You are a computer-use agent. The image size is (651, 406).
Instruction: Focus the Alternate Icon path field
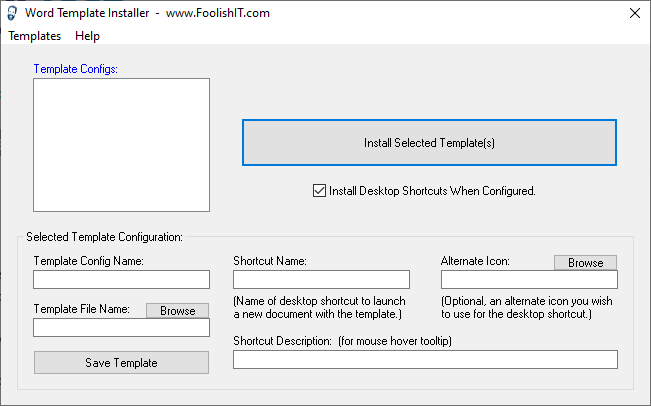pos(529,279)
